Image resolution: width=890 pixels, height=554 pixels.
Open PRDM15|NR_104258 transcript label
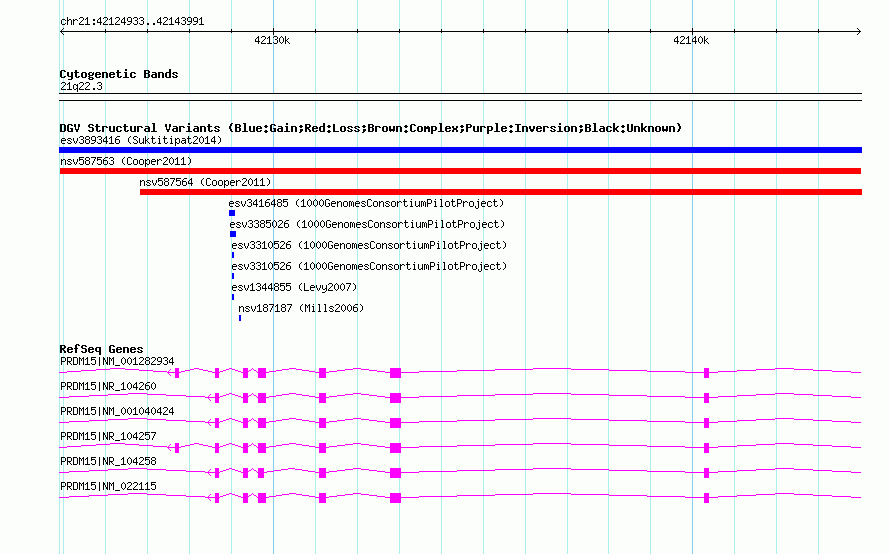pos(108,461)
